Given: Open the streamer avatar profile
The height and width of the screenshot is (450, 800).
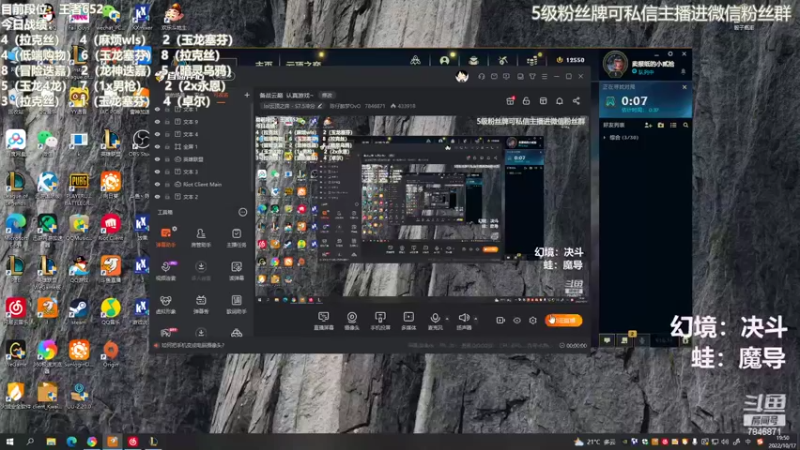Looking at the screenshot, I should click(462, 76).
